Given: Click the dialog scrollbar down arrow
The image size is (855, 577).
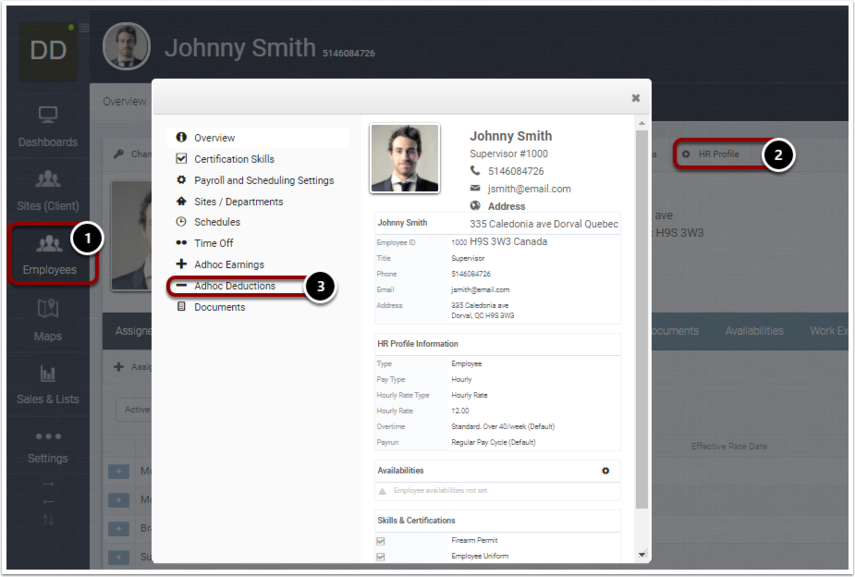Looking at the screenshot, I should tap(642, 555).
